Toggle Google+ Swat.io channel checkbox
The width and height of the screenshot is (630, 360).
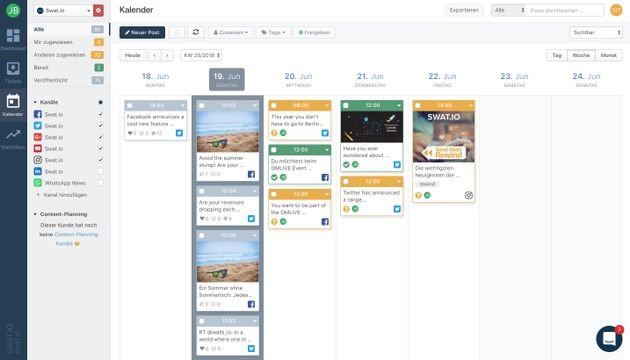[x=100, y=137]
